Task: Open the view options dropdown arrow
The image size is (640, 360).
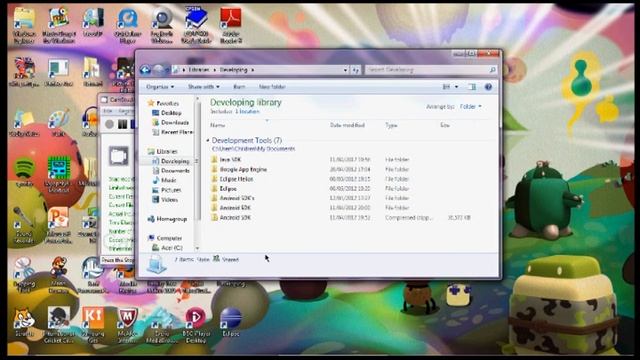Action: click(456, 87)
